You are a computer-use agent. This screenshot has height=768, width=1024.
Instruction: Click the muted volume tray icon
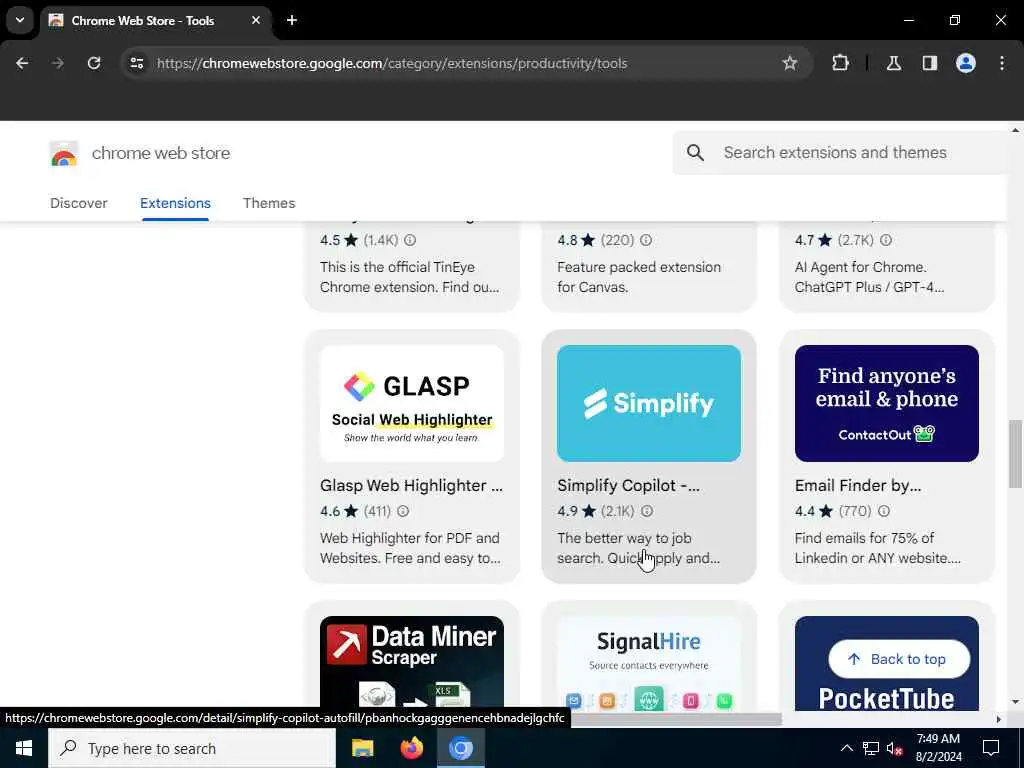(895, 748)
